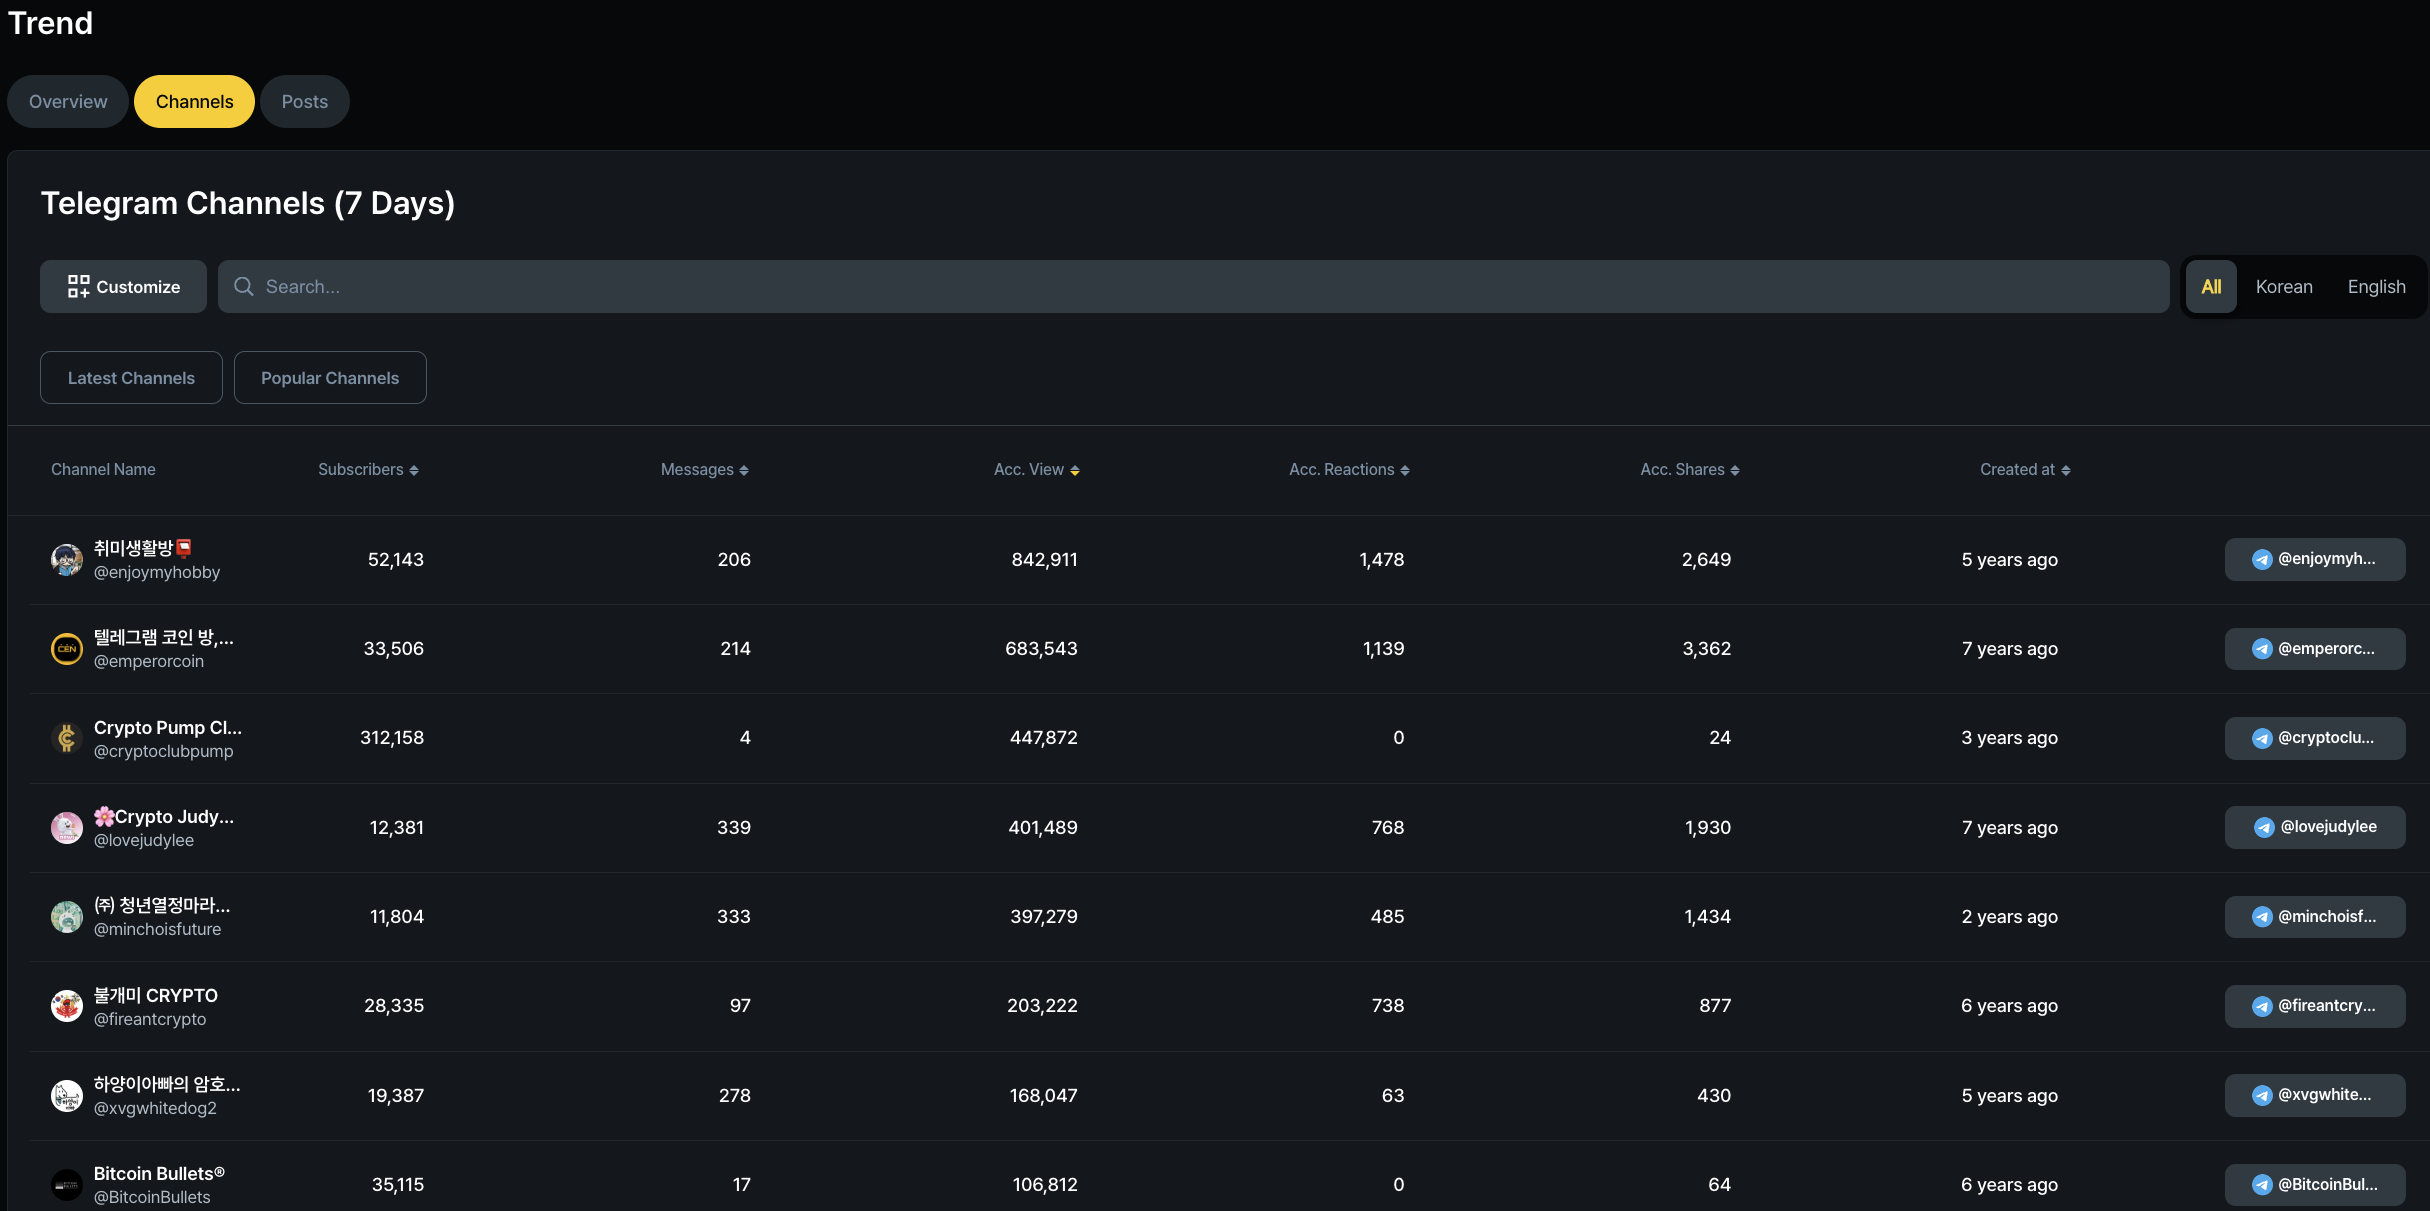This screenshot has width=2430, height=1211.
Task: Click the Latest Channels button
Action: (x=131, y=378)
